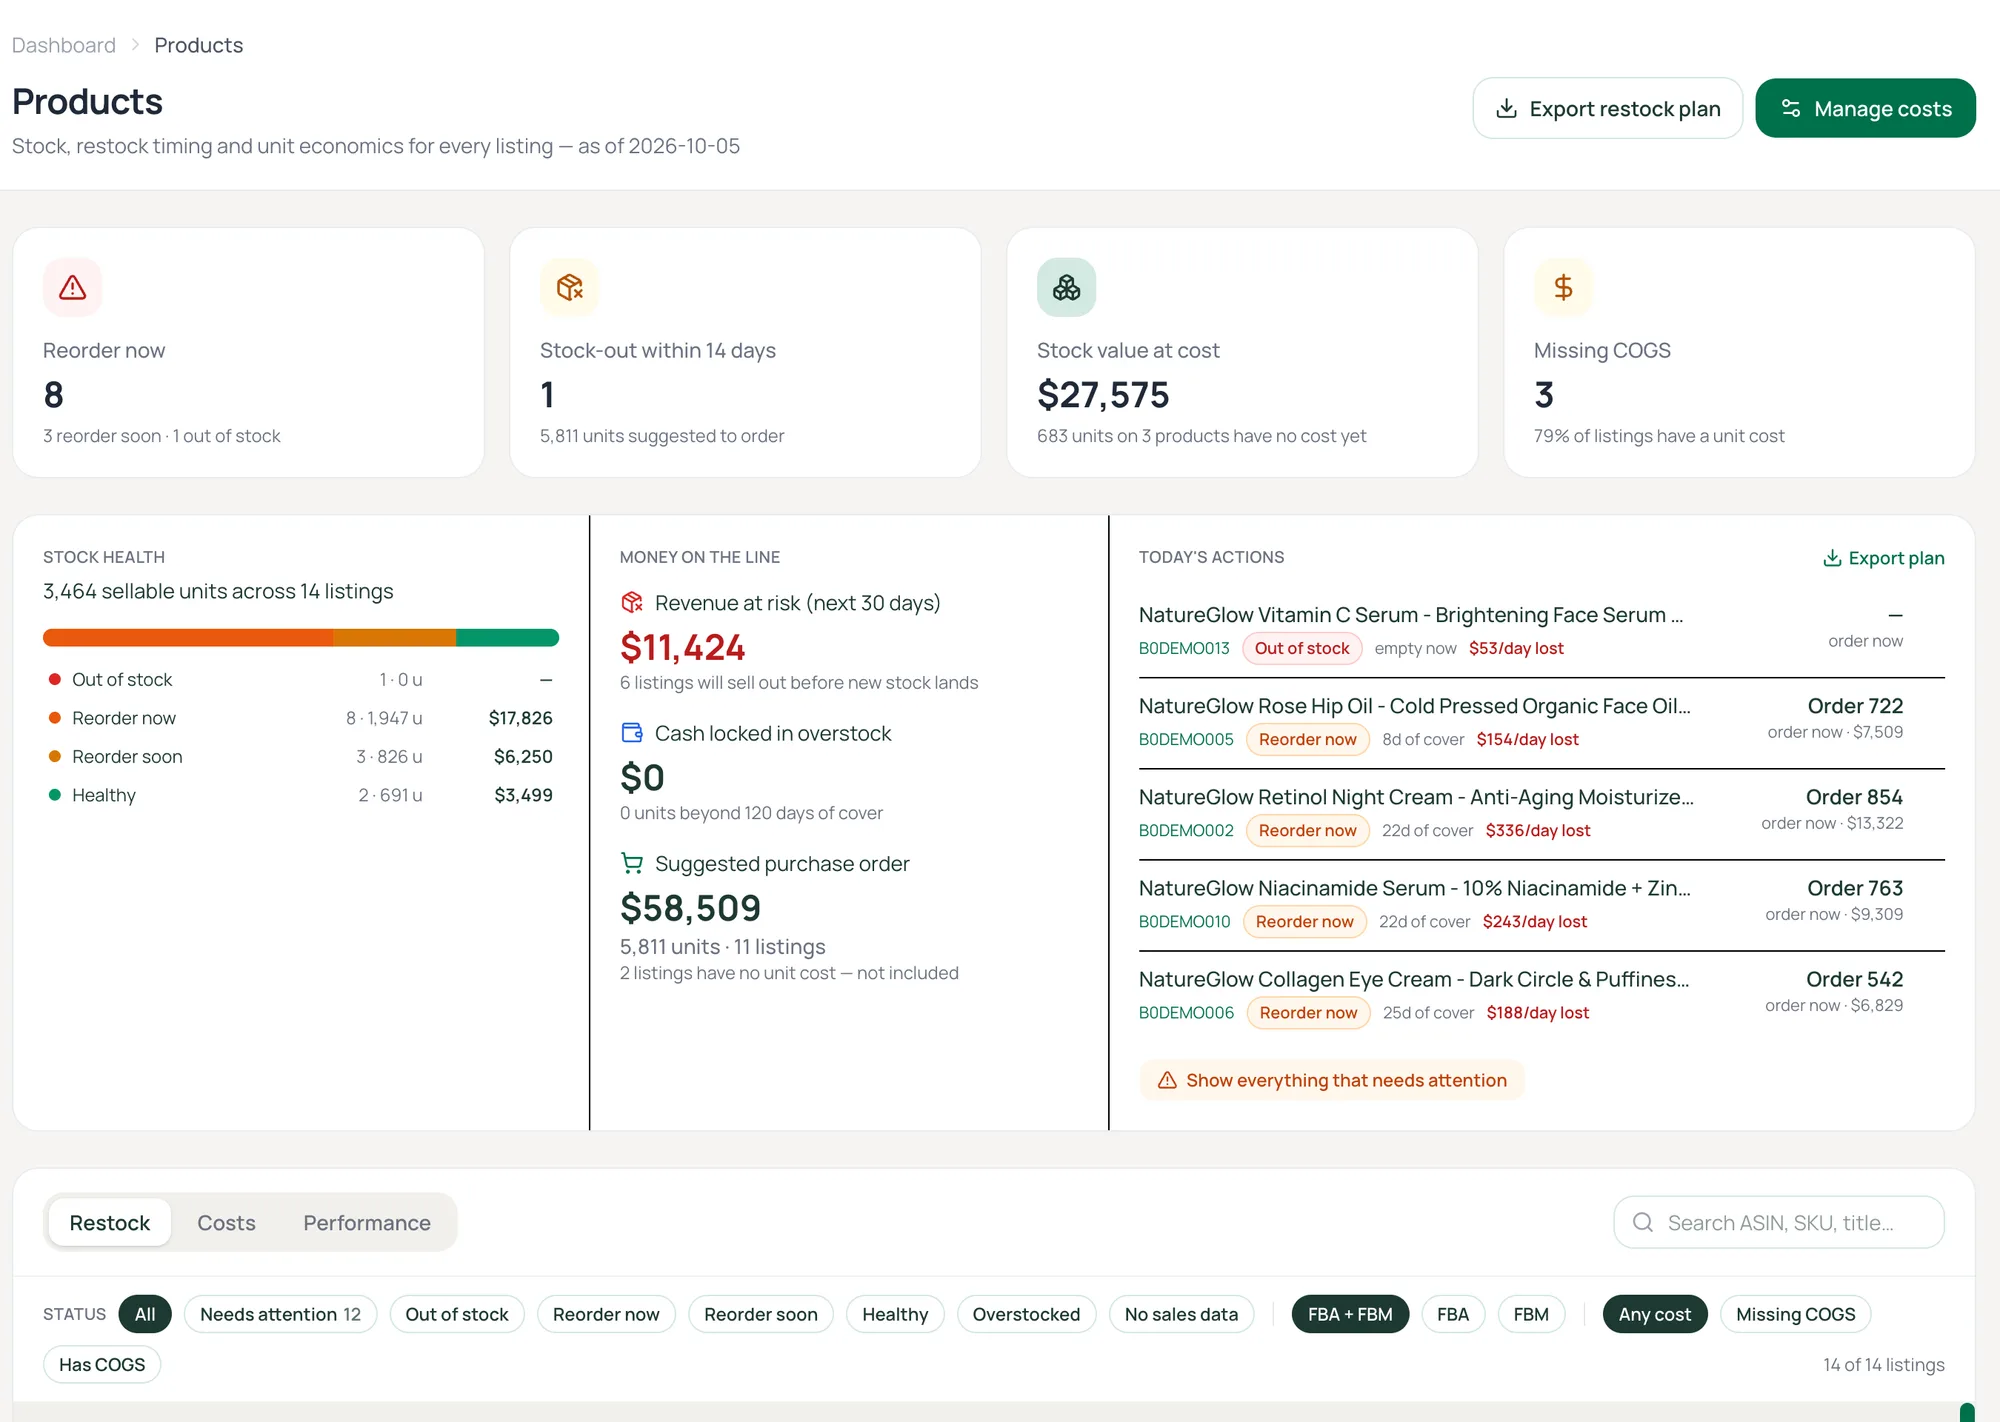Viewport: 2000px width, 1422px height.
Task: Click the No sales data filter
Action: coord(1181,1314)
